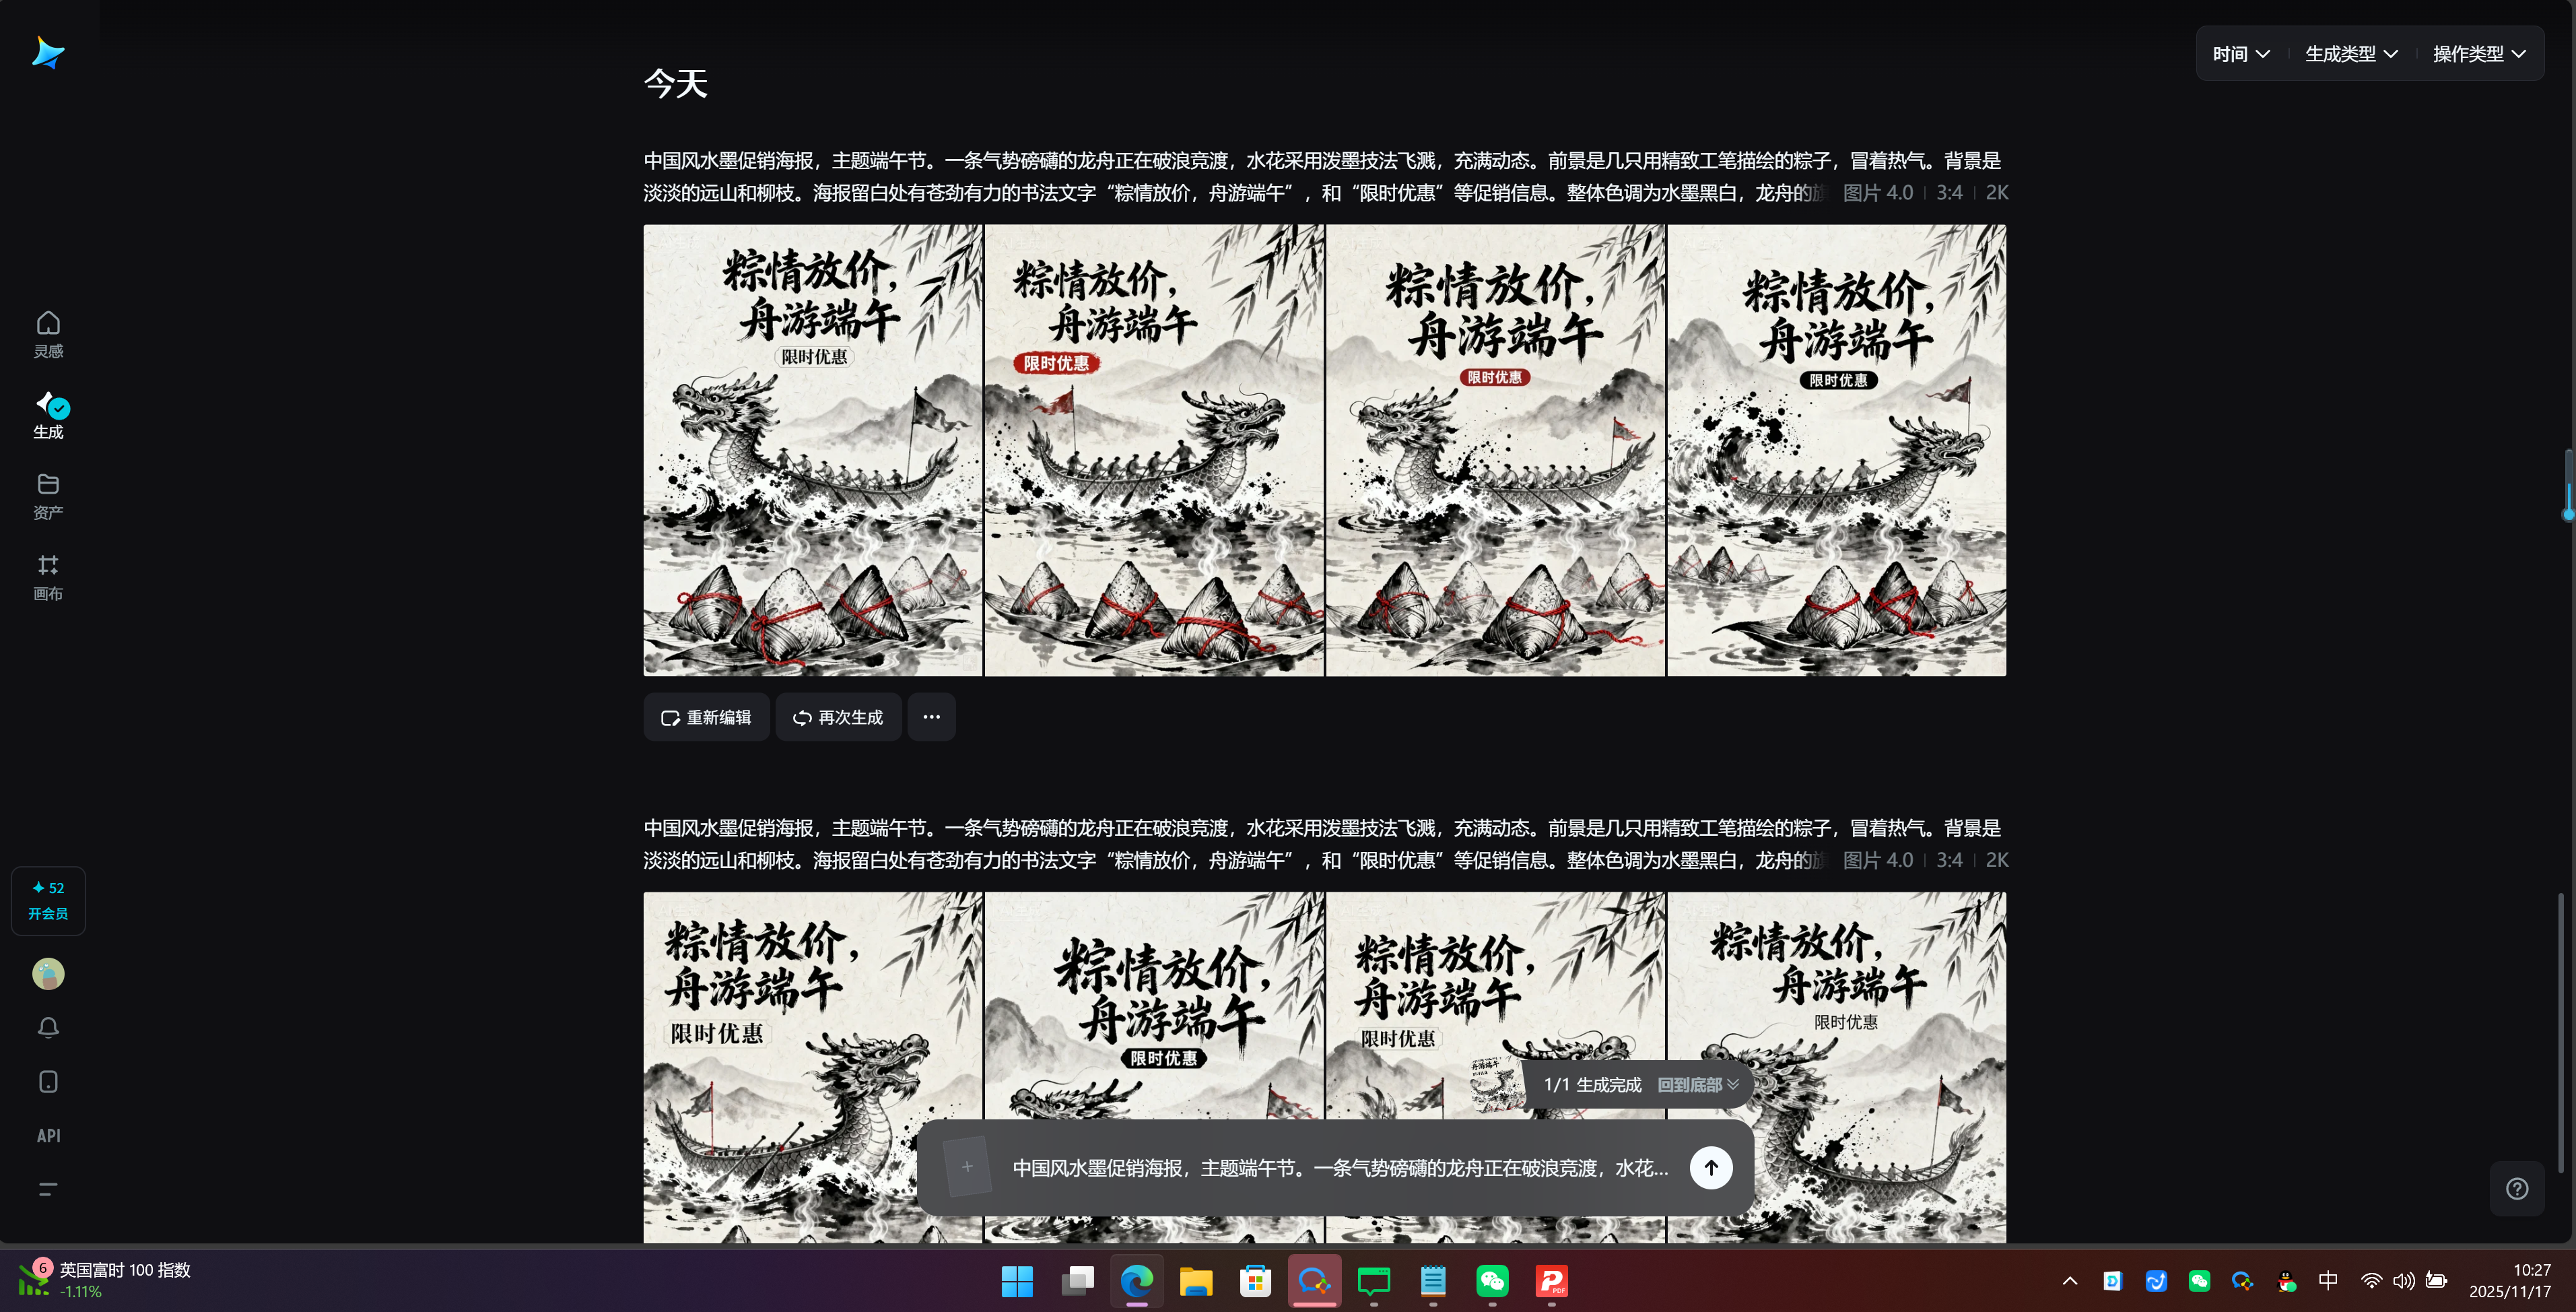The width and height of the screenshot is (2576, 1312).
Task: Submit the prompt with the arrow button
Action: click(1711, 1167)
